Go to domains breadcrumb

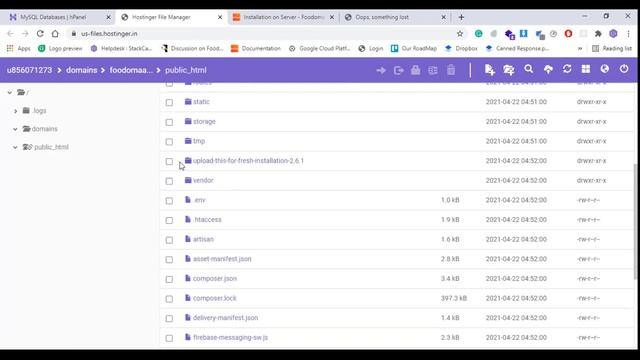tap(82, 70)
